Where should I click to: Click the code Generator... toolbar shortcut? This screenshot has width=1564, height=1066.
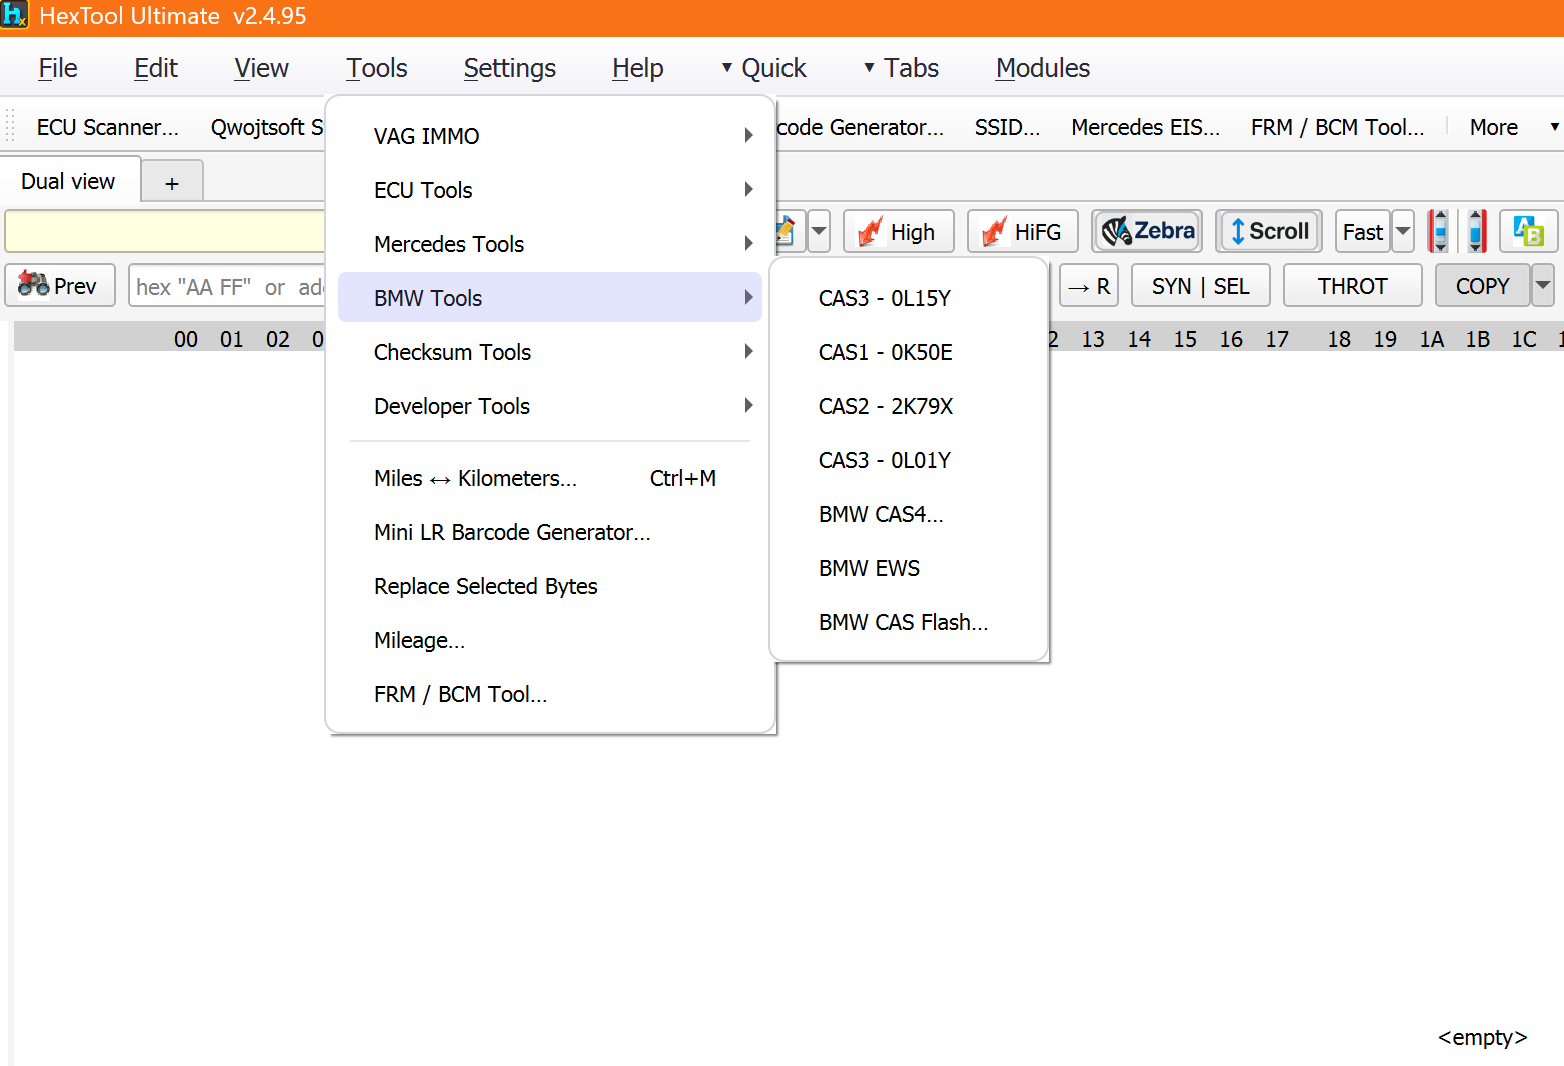861,127
